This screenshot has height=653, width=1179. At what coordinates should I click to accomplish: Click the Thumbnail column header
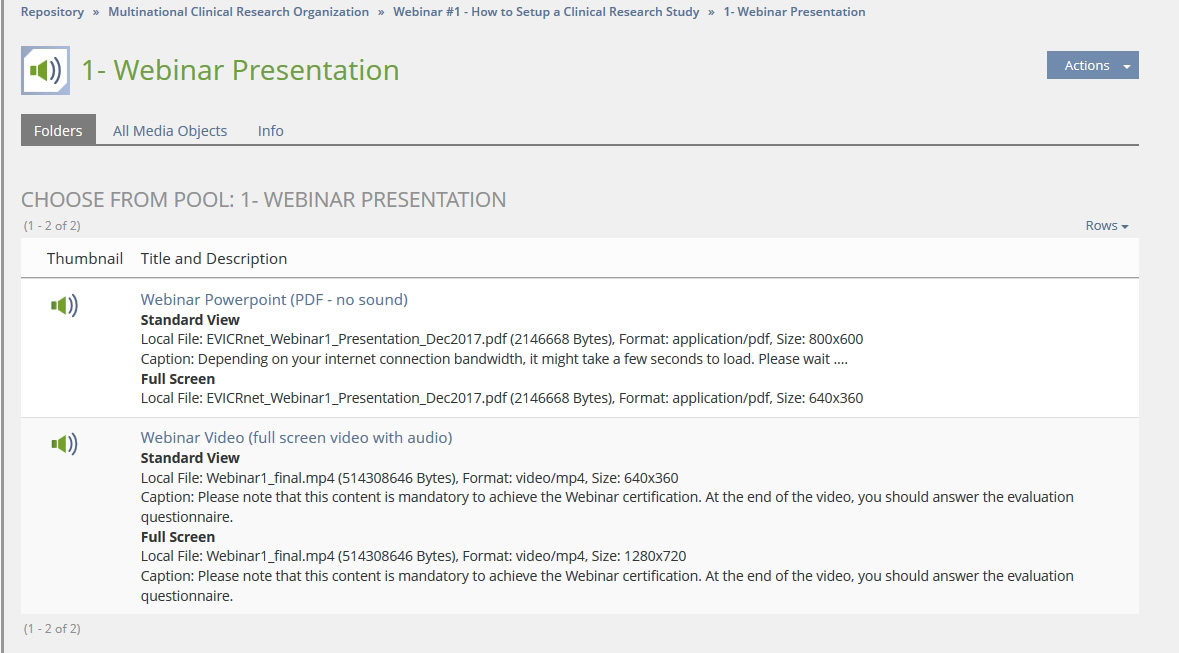pos(84,259)
